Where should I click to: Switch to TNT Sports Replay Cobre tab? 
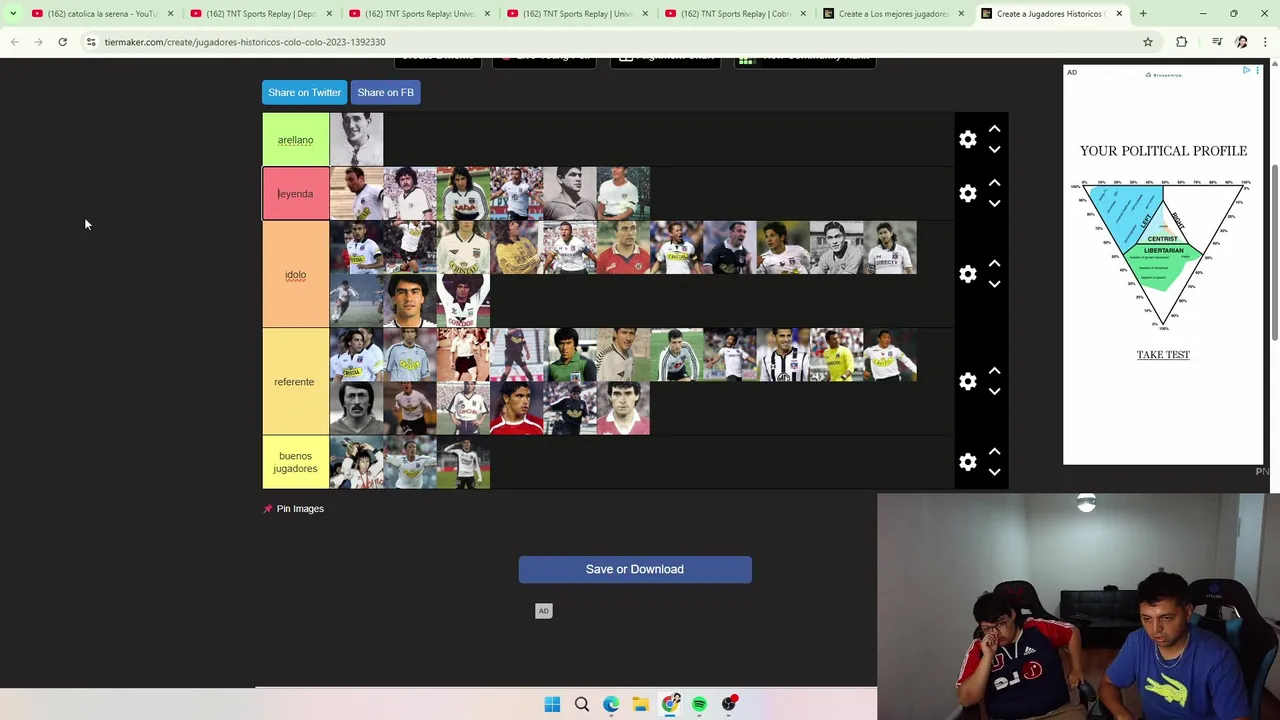click(x=735, y=14)
